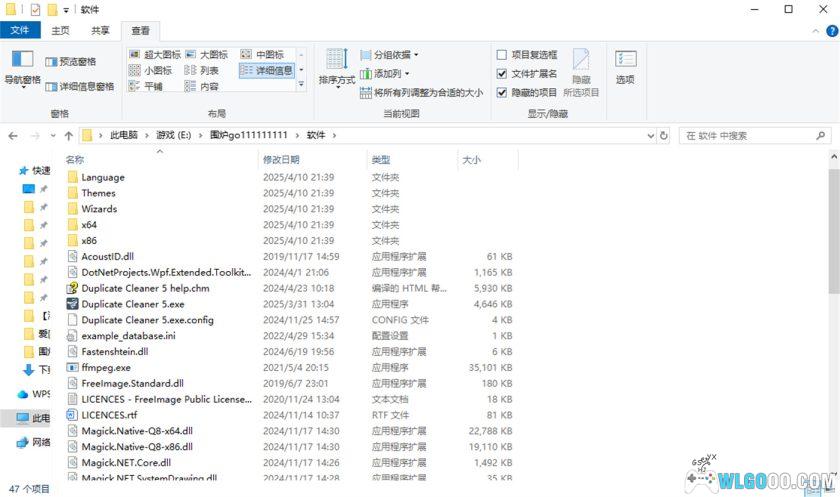Sort by the 大小 size column header
Viewport: 840px width, 497px height.
471,160
